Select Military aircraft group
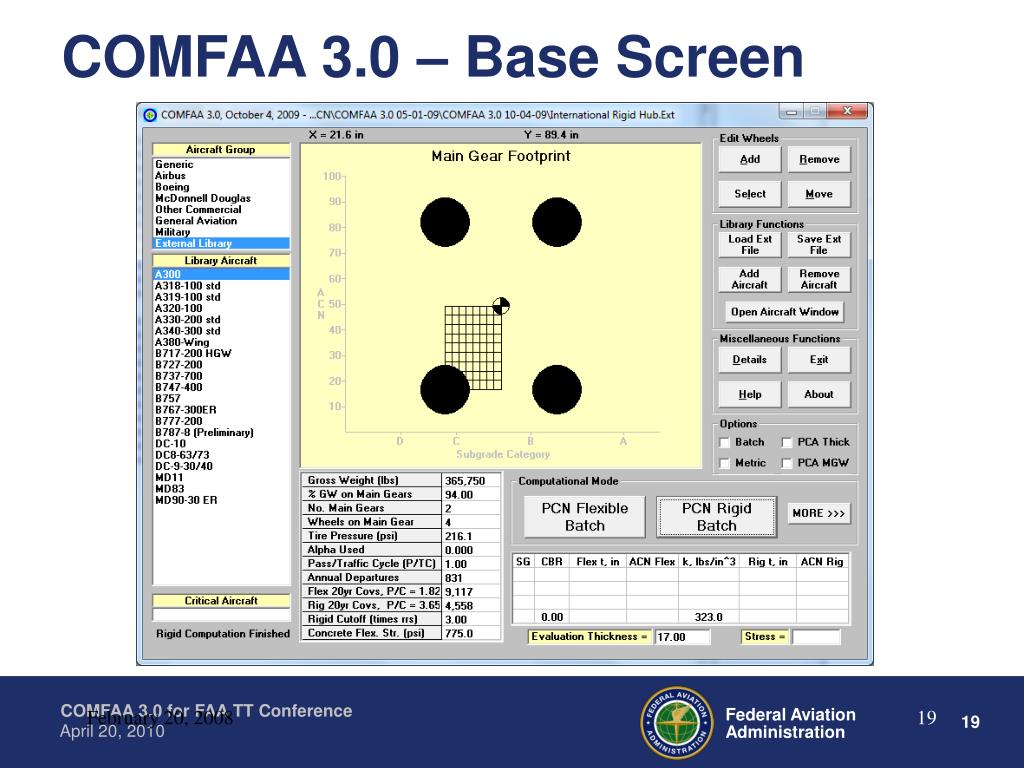 click(x=221, y=232)
